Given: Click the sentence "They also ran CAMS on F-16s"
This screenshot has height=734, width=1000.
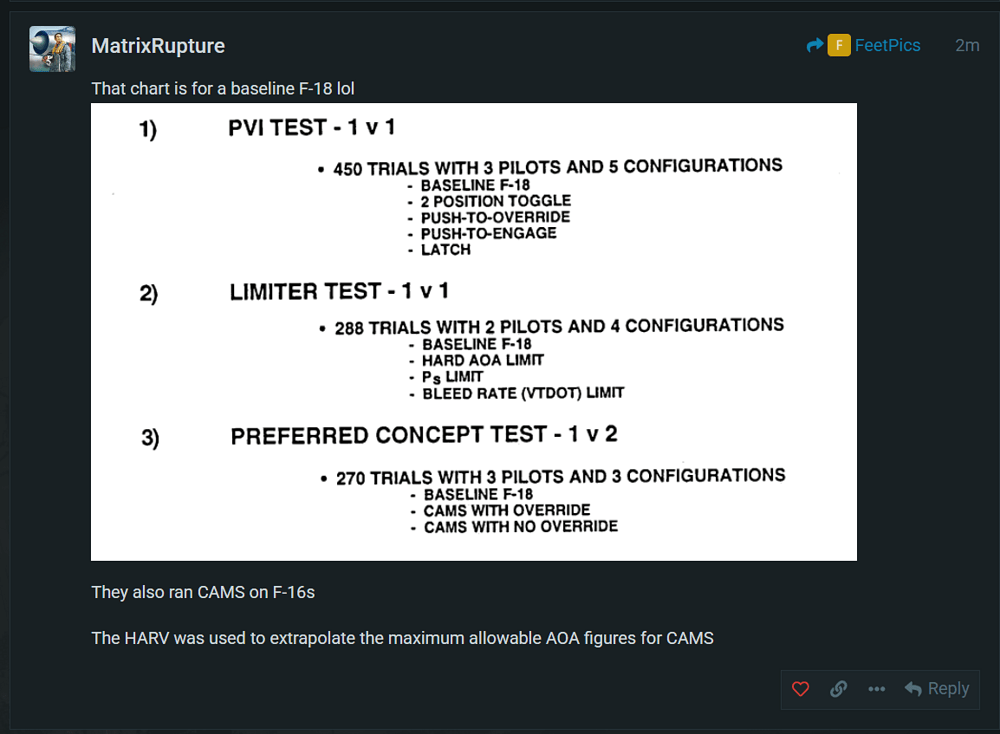Looking at the screenshot, I should [203, 592].
